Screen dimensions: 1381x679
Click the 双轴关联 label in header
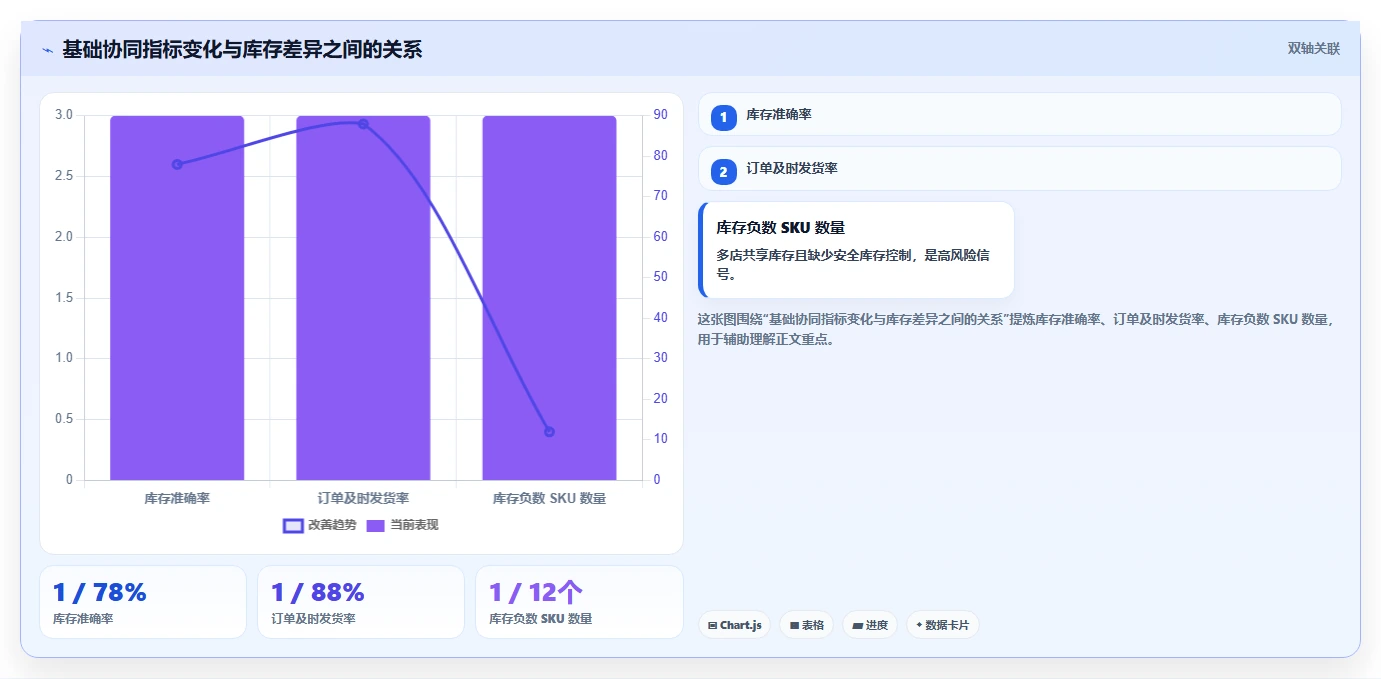click(1313, 48)
